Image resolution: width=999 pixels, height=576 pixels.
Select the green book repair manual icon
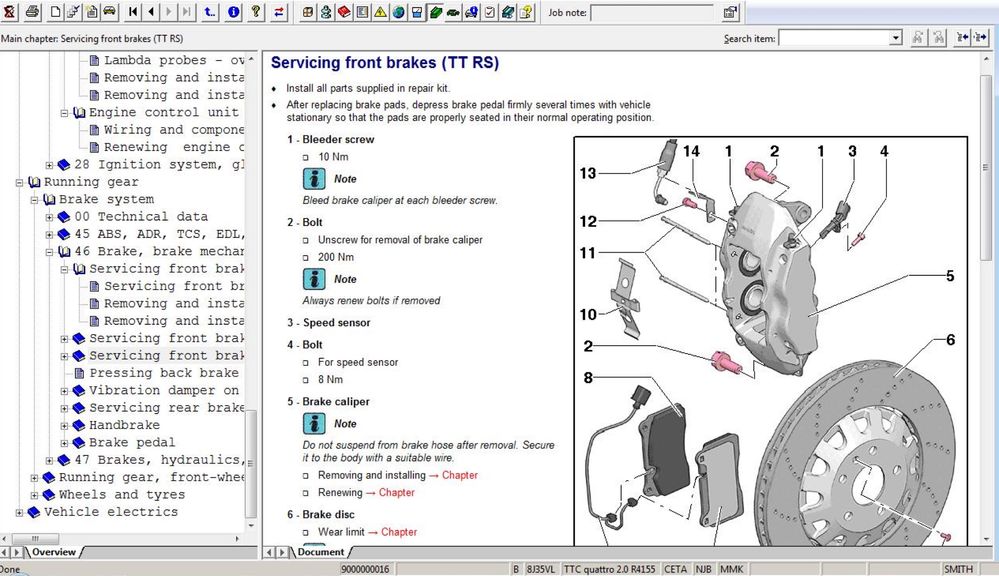[435, 11]
